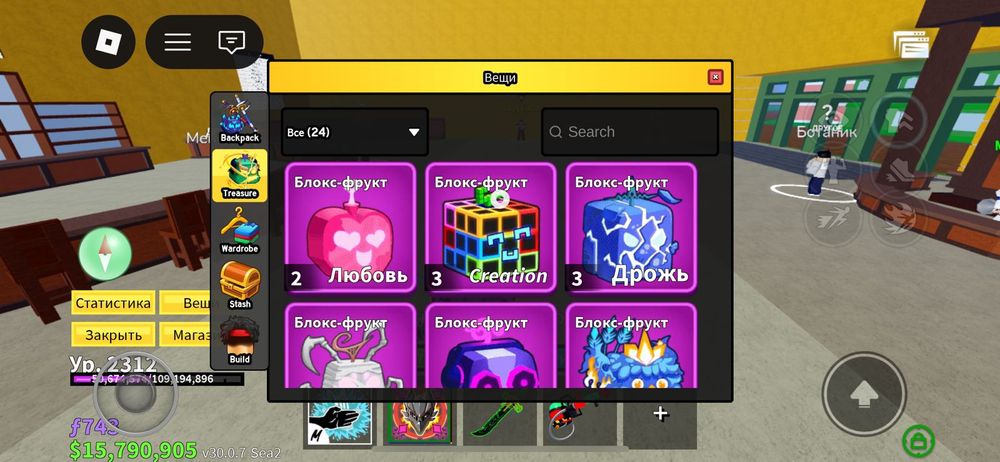
Task: Focus the Search input field
Action: click(630, 132)
